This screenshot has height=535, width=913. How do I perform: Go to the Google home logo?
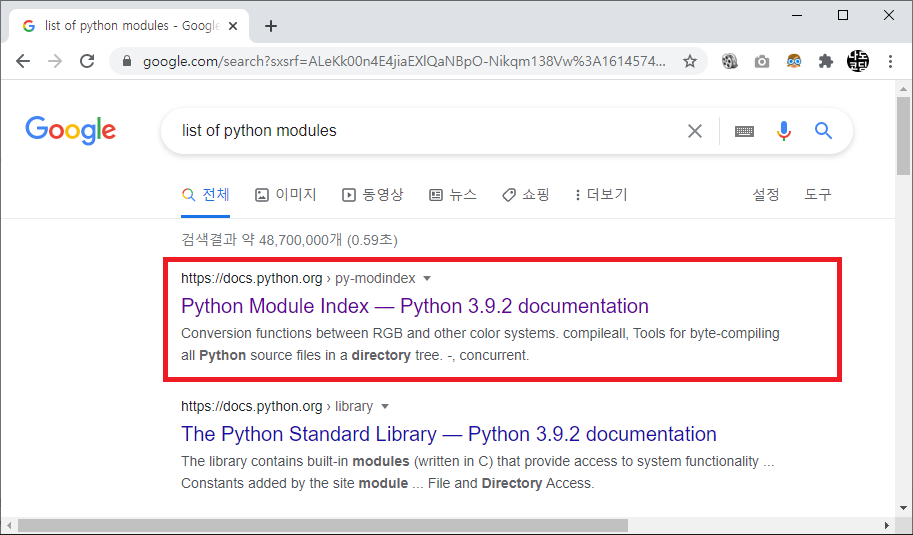point(70,130)
